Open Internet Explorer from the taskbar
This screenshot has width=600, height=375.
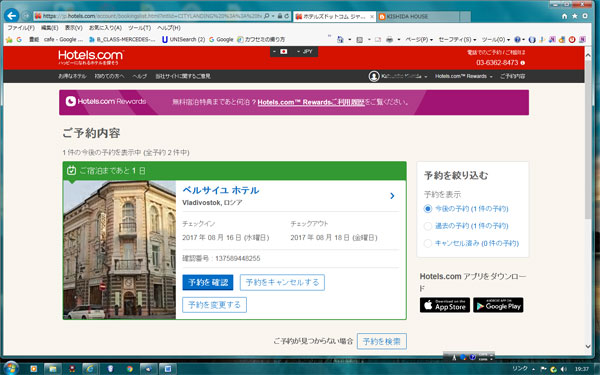[90, 368]
